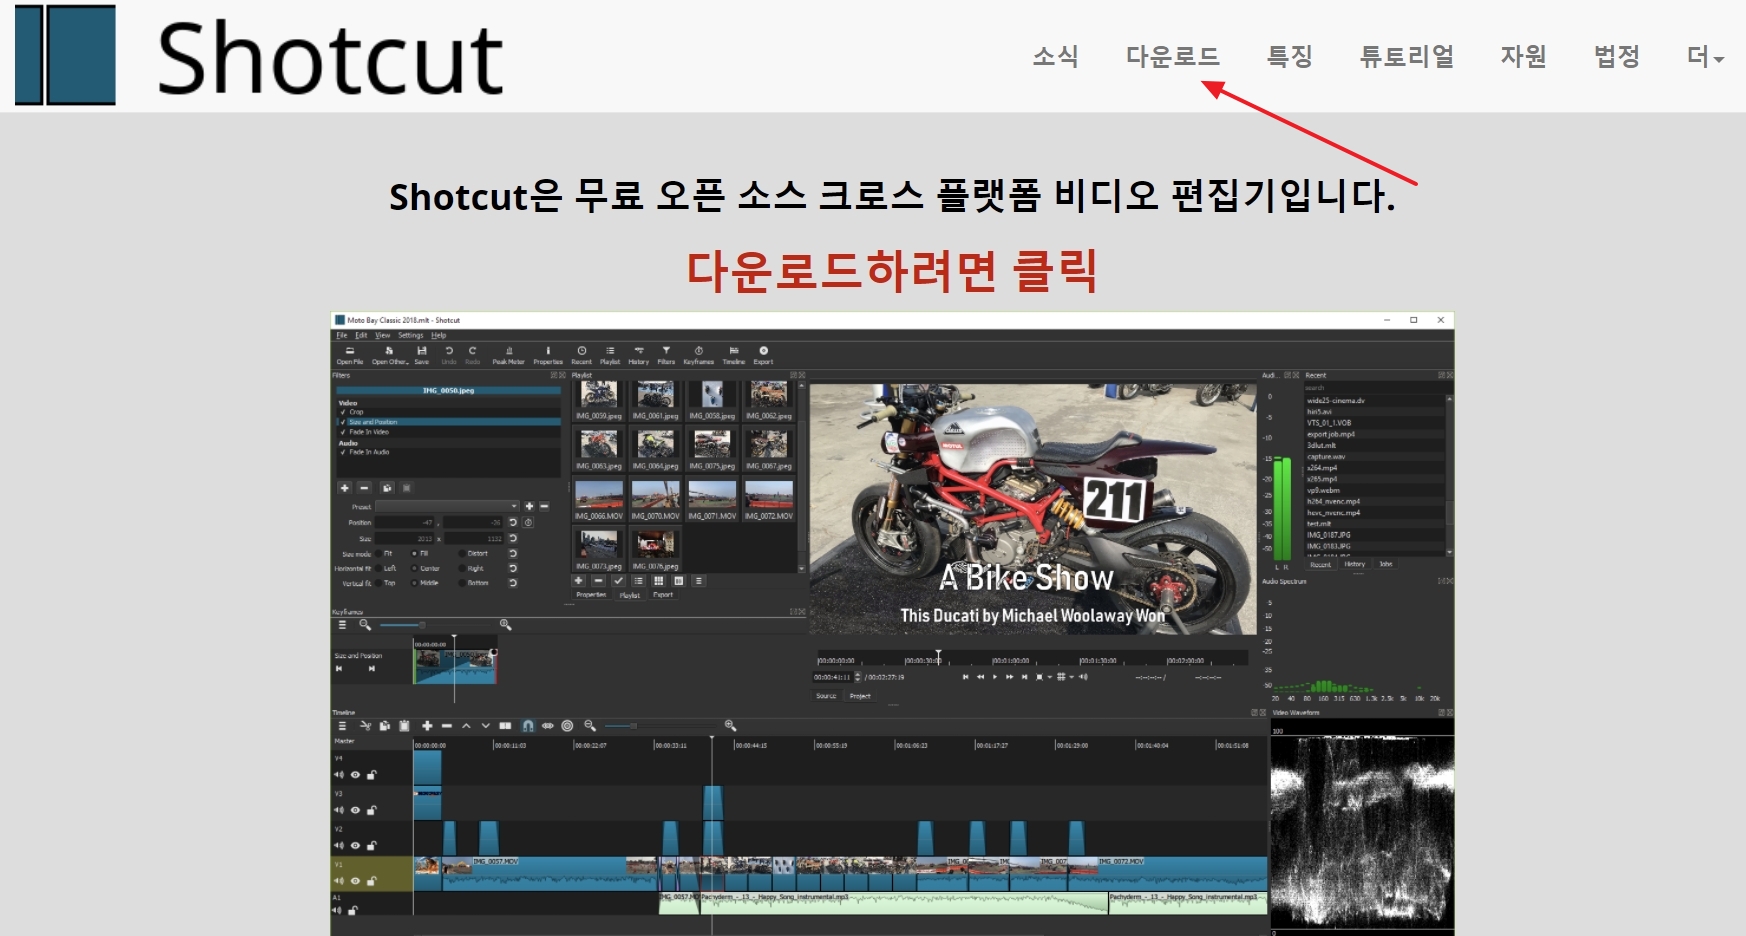Image resolution: width=1746 pixels, height=936 pixels.
Task: Open the 더 dropdown in the navigation
Action: 1705,57
